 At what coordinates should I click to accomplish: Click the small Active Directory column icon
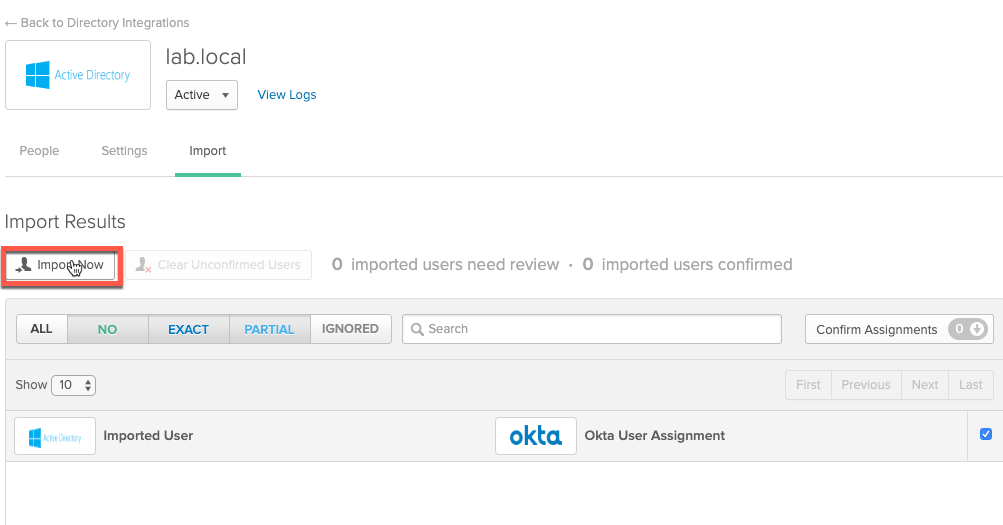pos(55,436)
